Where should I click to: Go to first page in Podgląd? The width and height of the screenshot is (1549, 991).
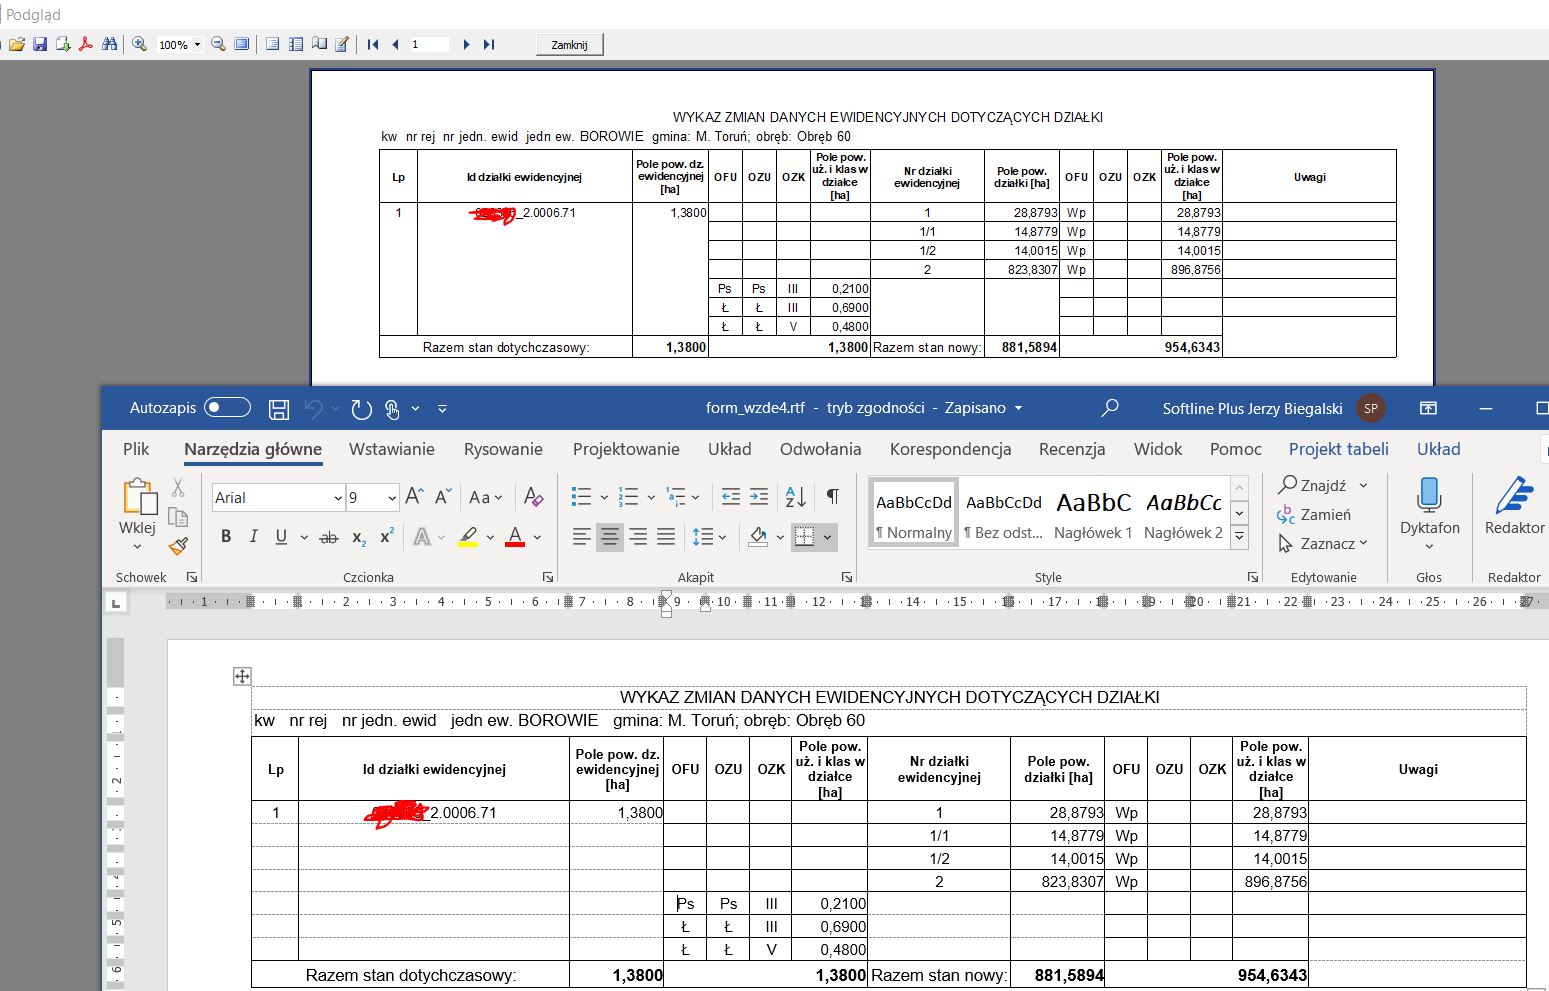[373, 44]
